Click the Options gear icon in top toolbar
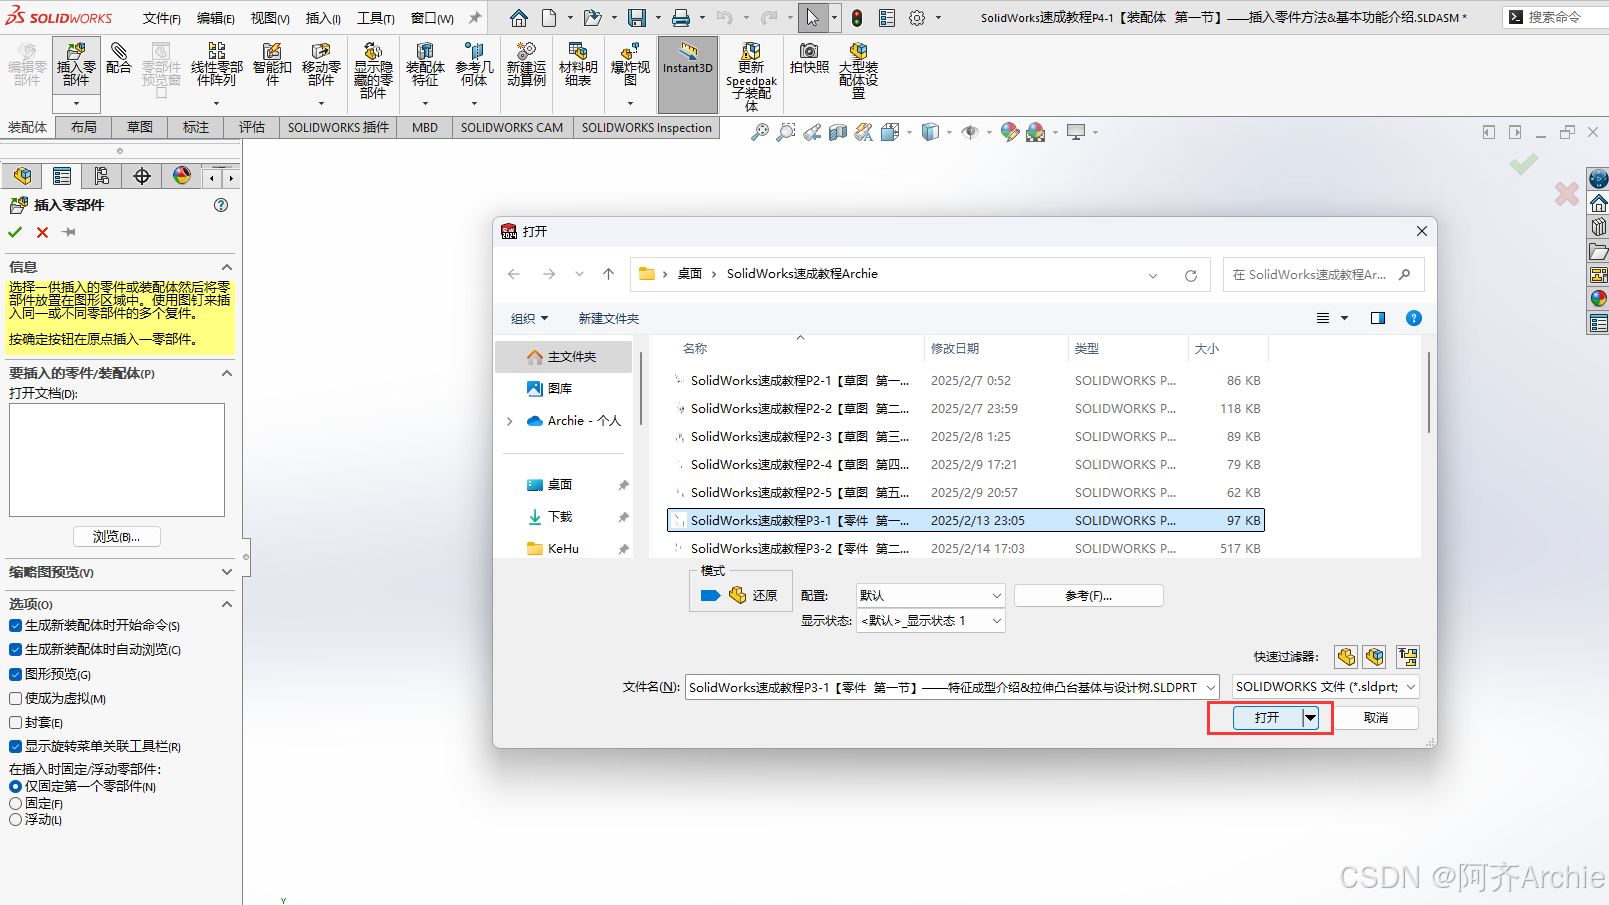Image resolution: width=1609 pixels, height=905 pixels. pos(917,18)
